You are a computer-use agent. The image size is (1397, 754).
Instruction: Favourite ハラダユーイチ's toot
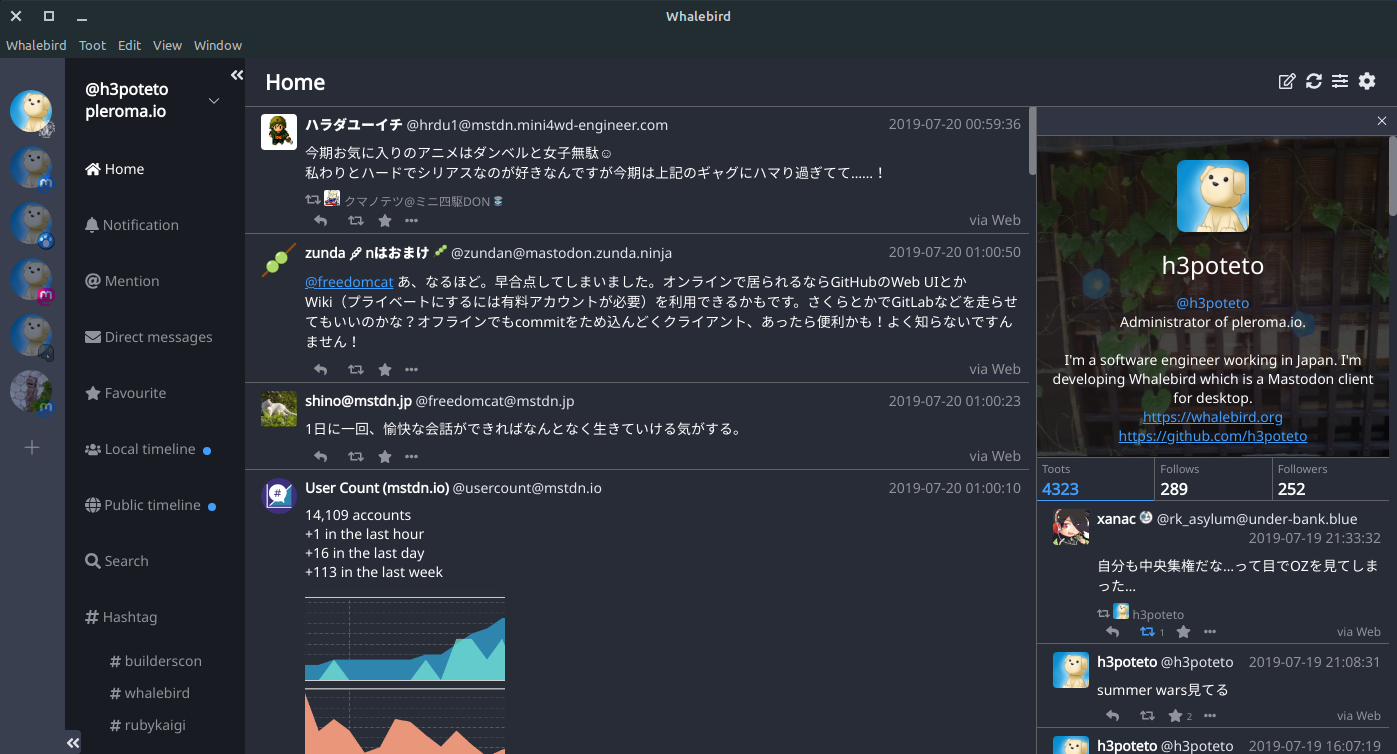[385, 221]
